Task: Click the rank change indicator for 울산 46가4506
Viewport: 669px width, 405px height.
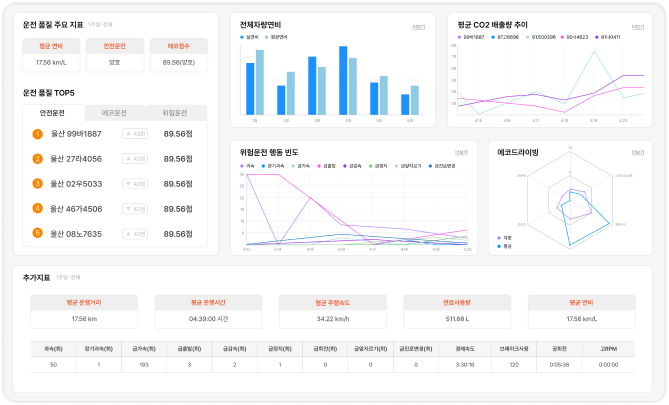Action: click(134, 209)
